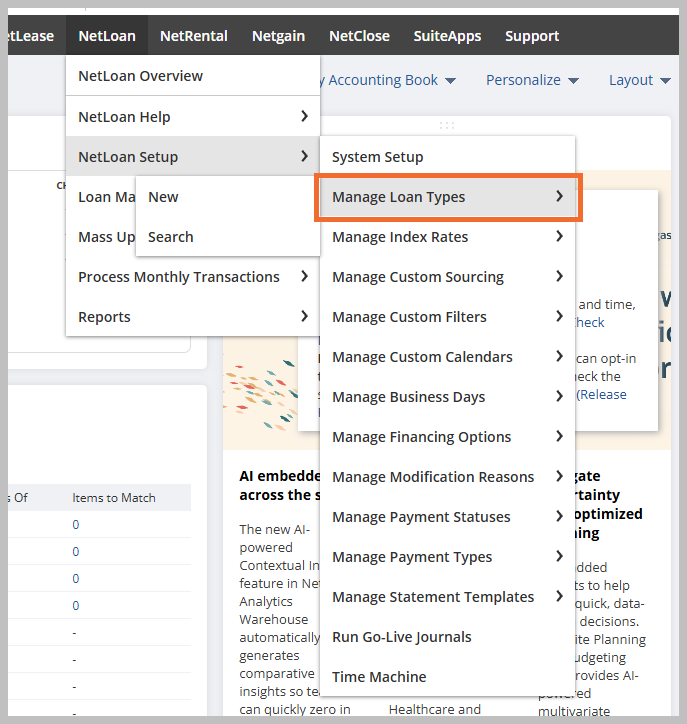Select Manage Custom Calendars entry

click(447, 356)
